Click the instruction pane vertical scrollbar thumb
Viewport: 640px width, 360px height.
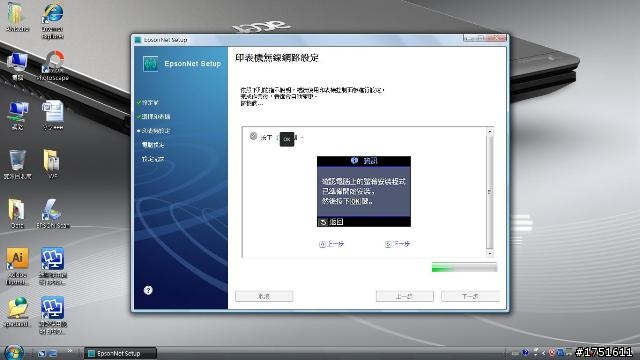[x=490, y=192]
